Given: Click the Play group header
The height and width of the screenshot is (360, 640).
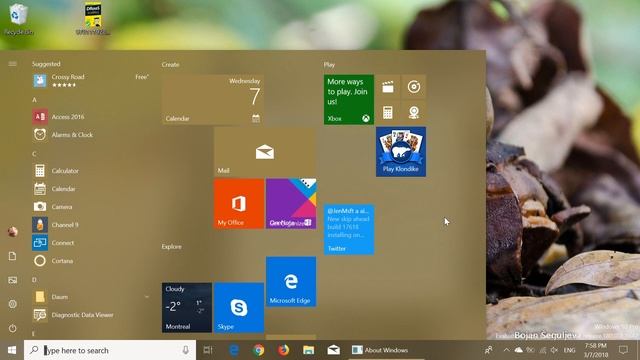Looking at the screenshot, I should pyautogui.click(x=329, y=64).
